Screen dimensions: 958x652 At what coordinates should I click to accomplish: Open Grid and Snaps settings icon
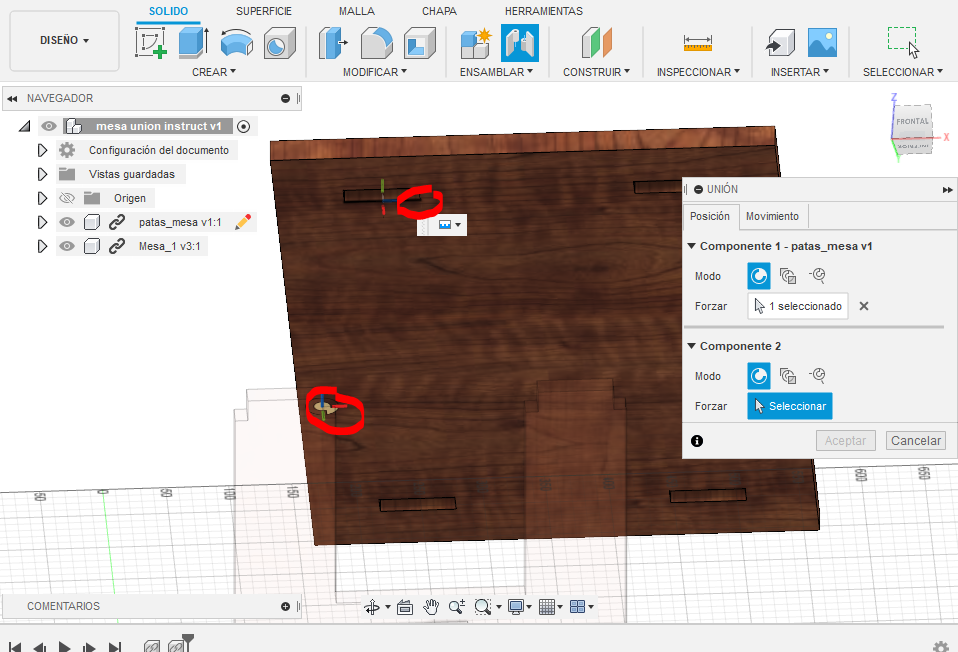click(x=547, y=607)
